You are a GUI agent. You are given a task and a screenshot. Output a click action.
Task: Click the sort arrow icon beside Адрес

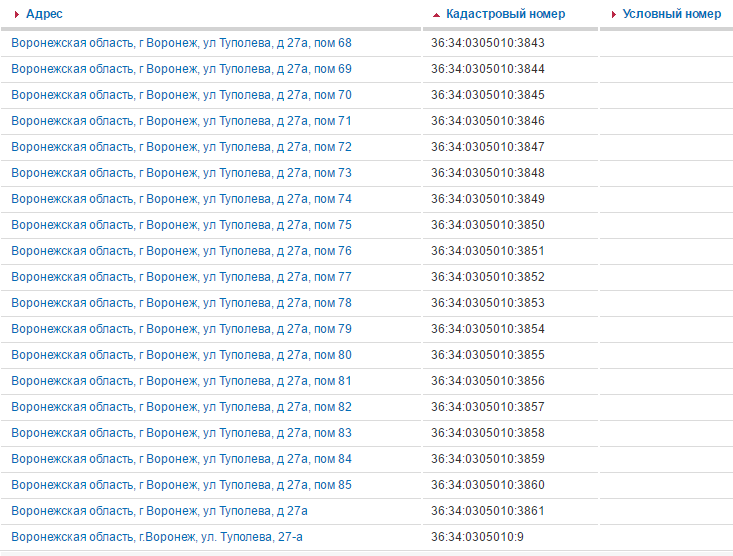pos(17,15)
